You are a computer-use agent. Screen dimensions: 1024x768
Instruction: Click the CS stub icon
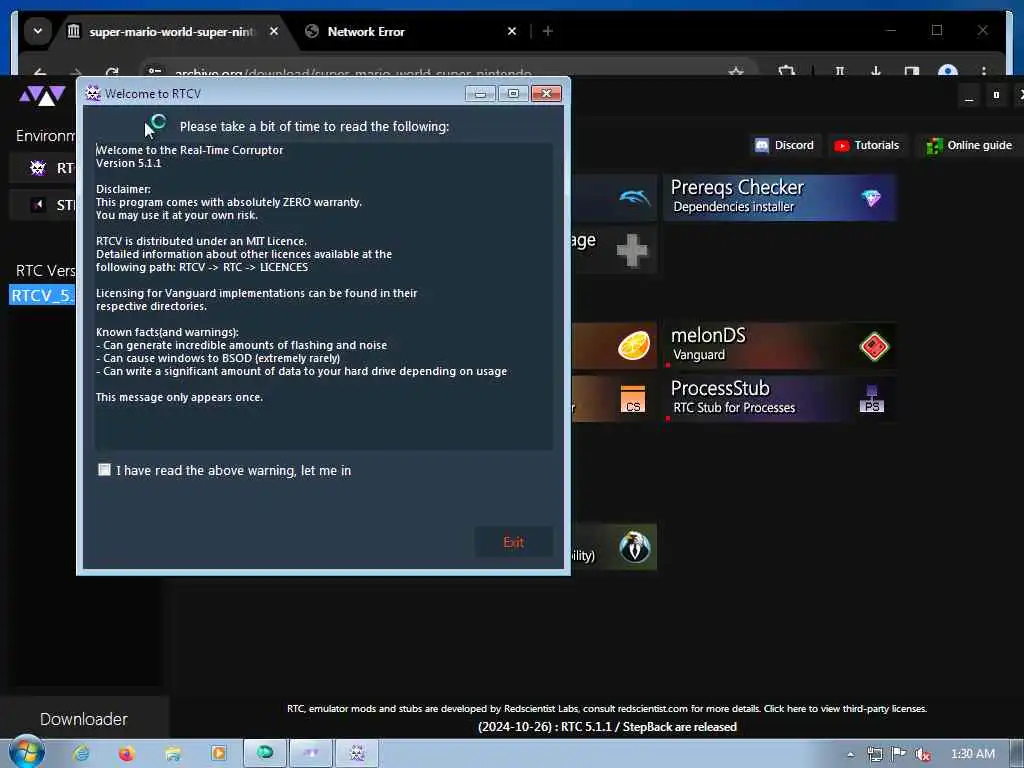tap(632, 399)
